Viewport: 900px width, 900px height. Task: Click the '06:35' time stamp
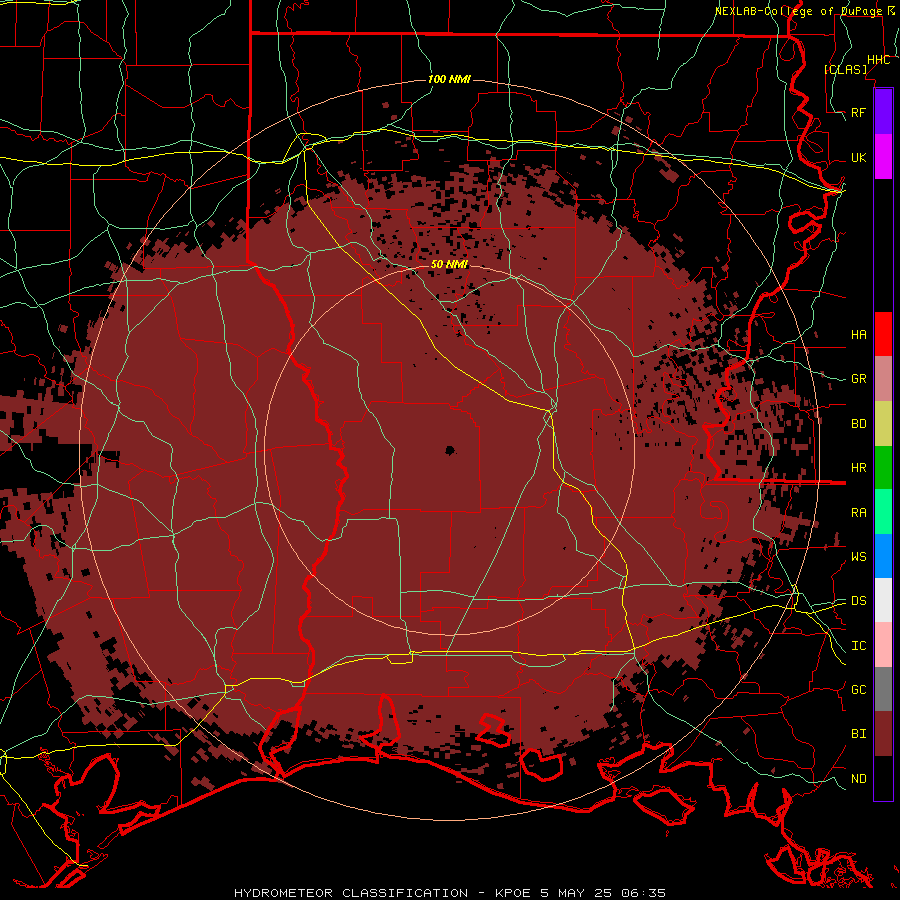click(643, 893)
